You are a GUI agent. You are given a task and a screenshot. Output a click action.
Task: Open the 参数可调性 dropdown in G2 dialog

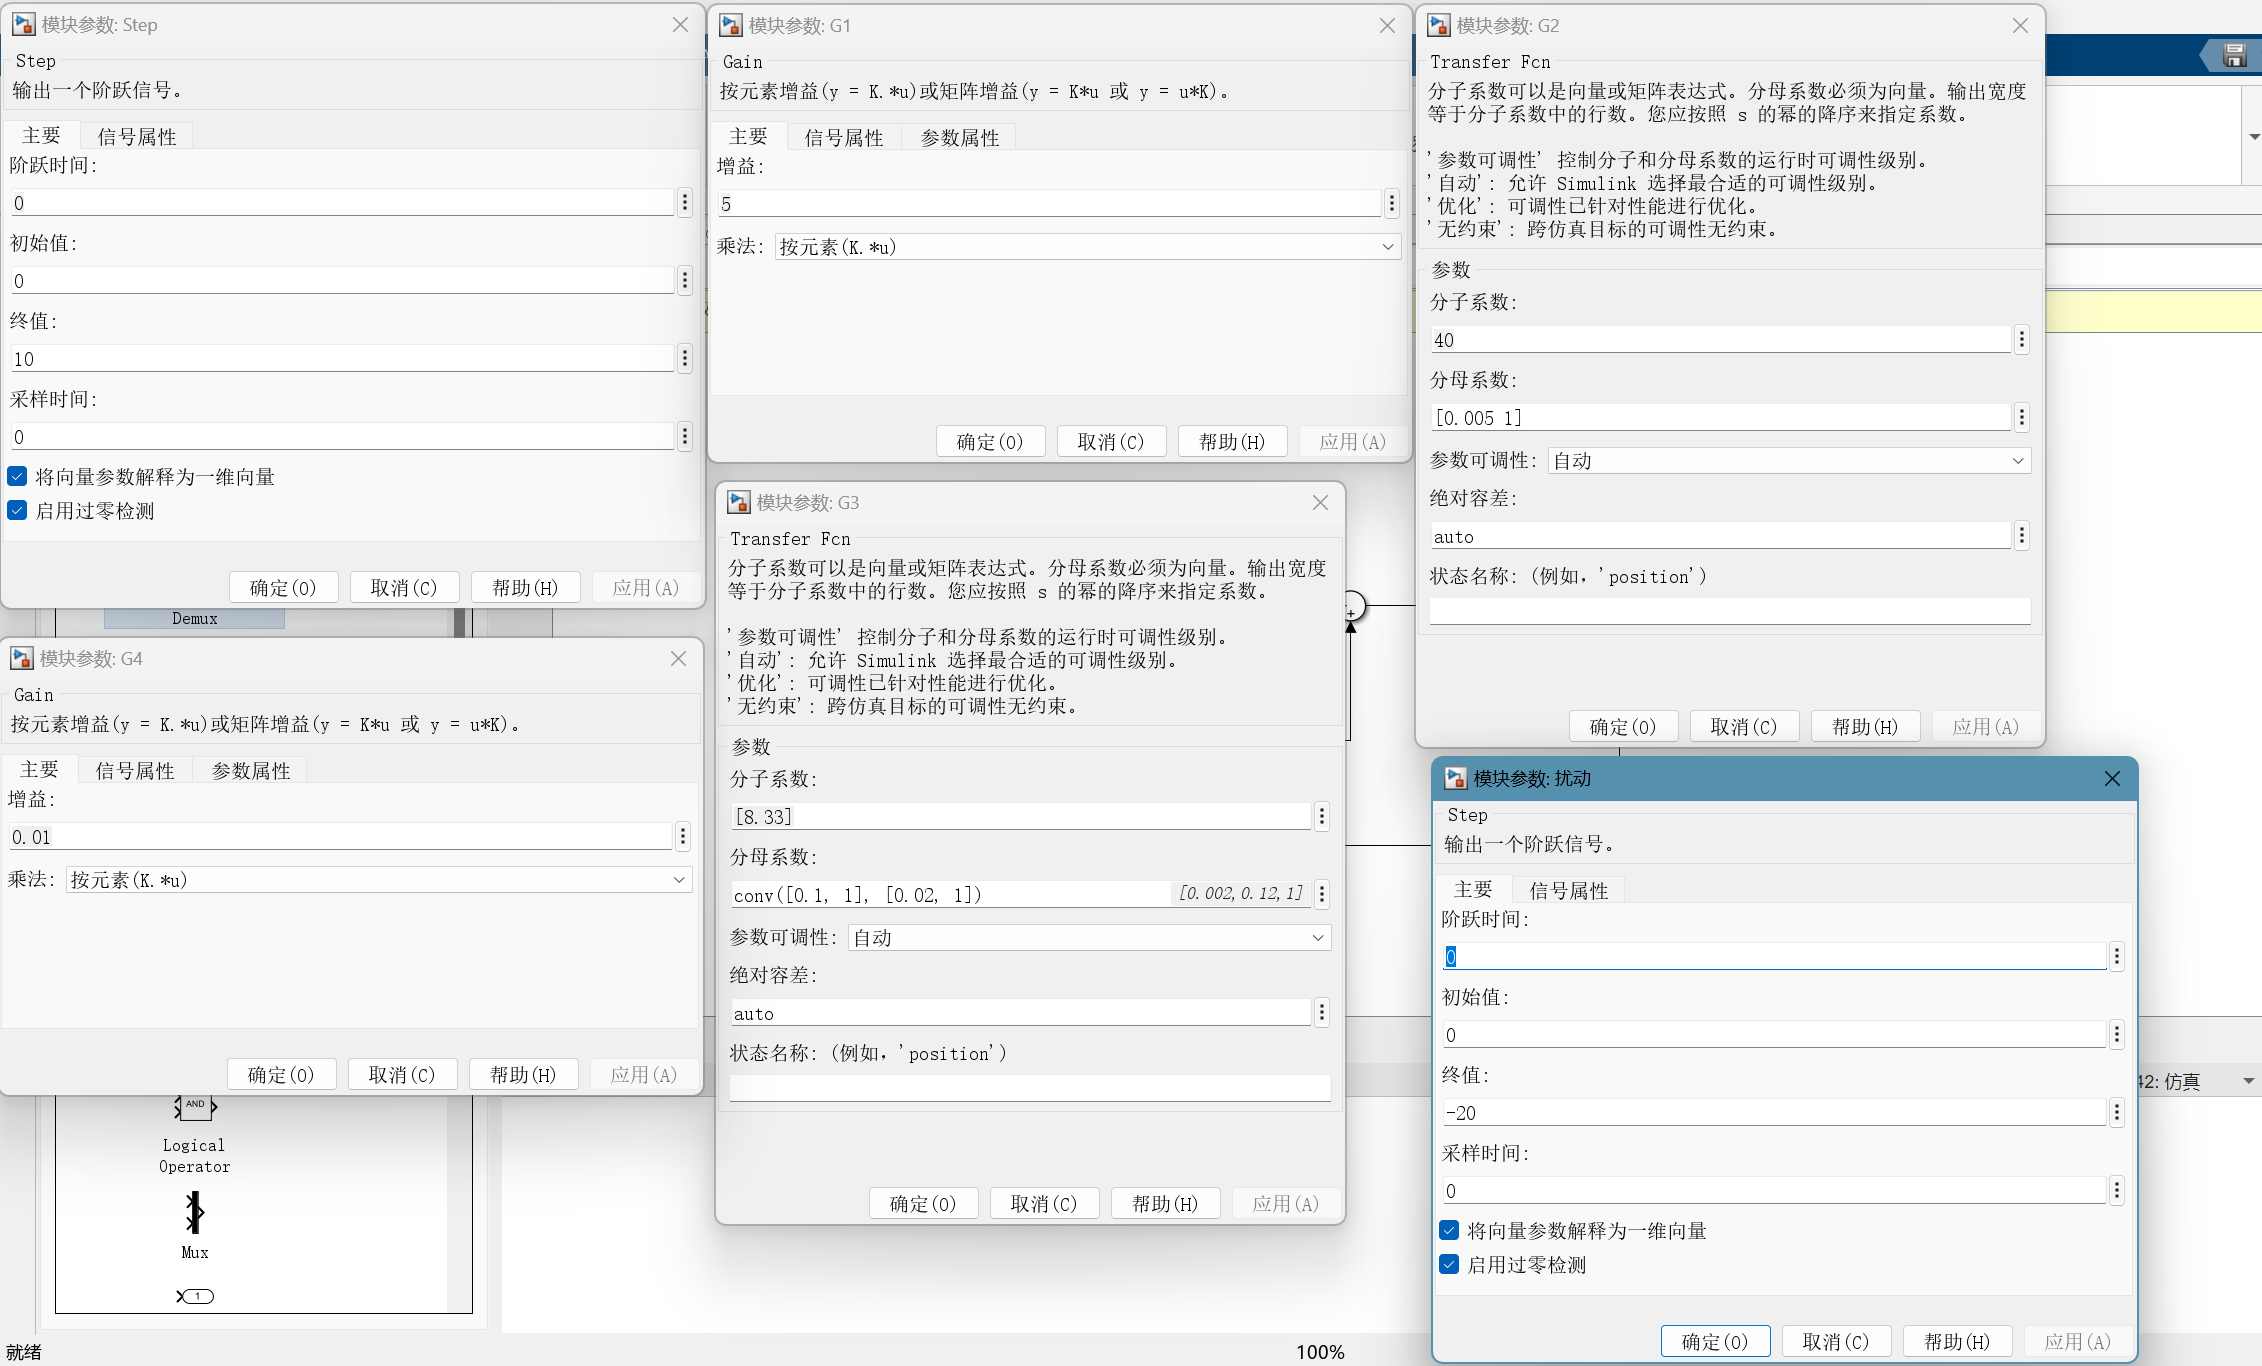[1789, 461]
